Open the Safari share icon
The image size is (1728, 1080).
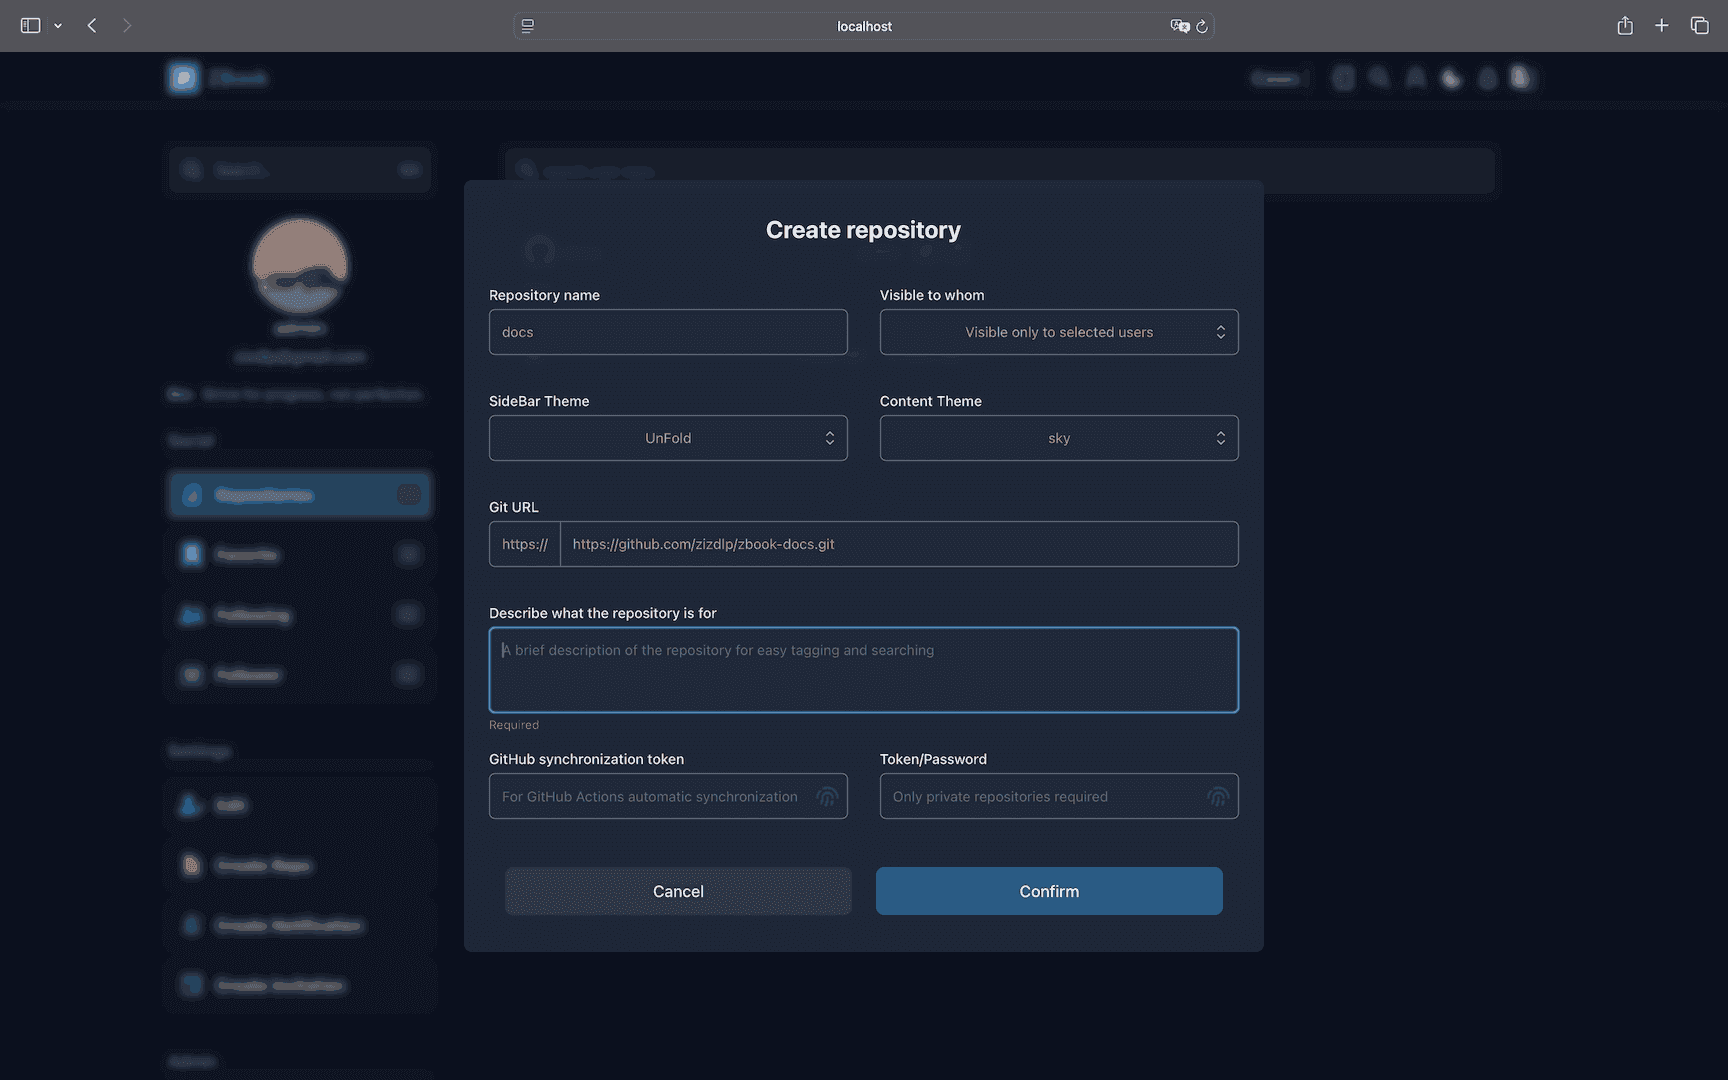coord(1625,26)
